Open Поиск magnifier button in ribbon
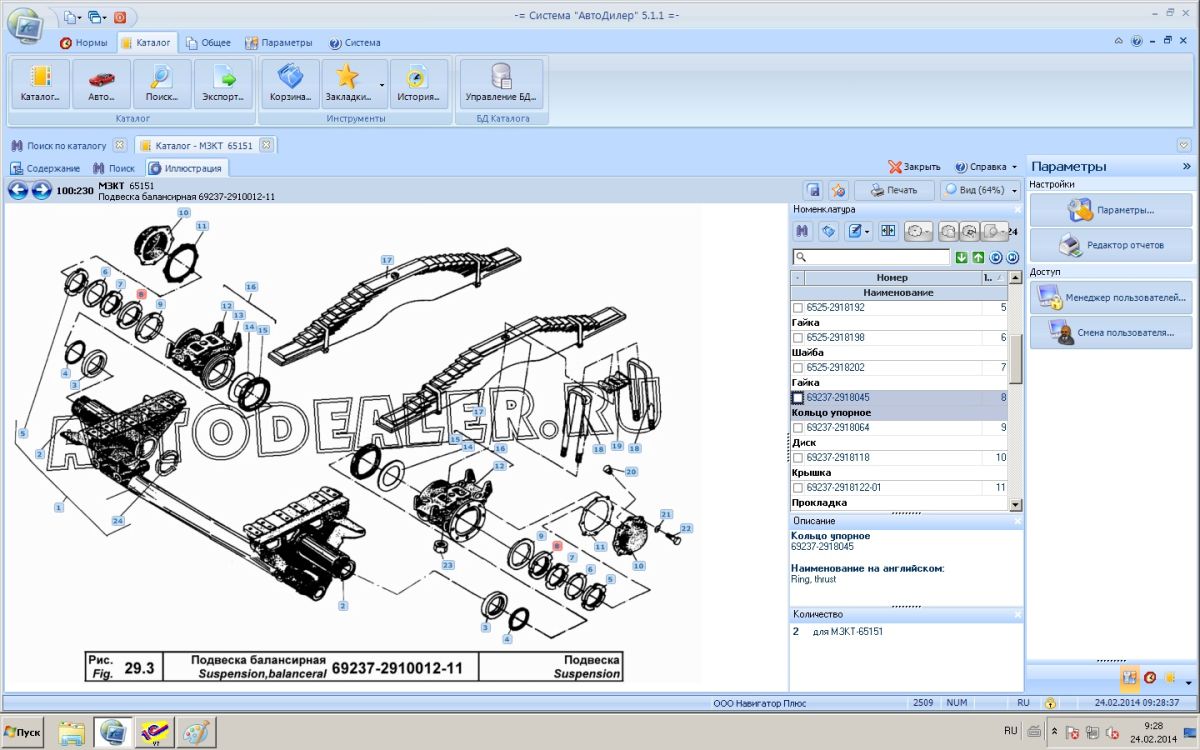 click(x=162, y=84)
